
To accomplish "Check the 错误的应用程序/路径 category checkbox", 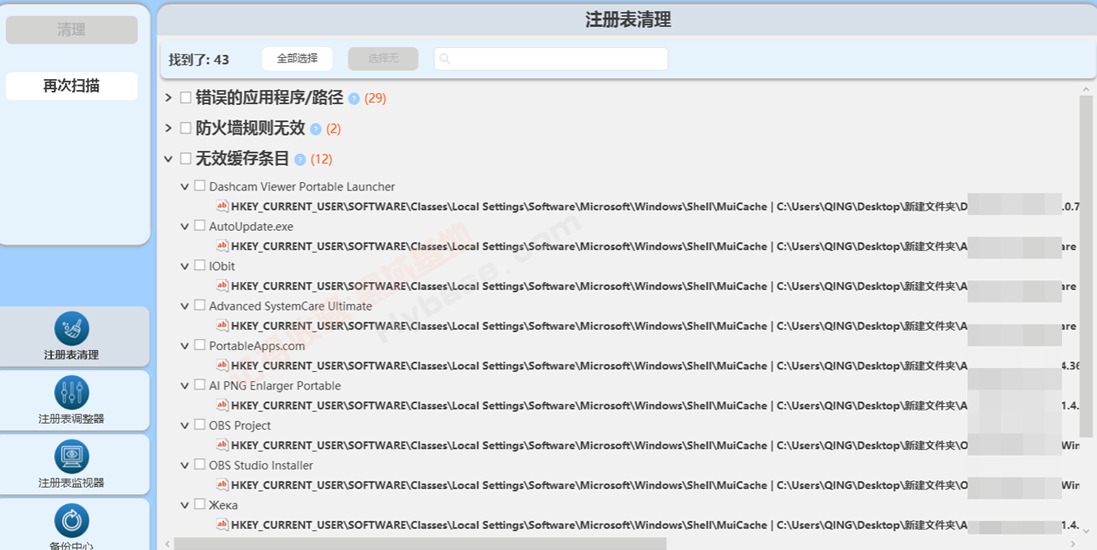I will [x=185, y=97].
